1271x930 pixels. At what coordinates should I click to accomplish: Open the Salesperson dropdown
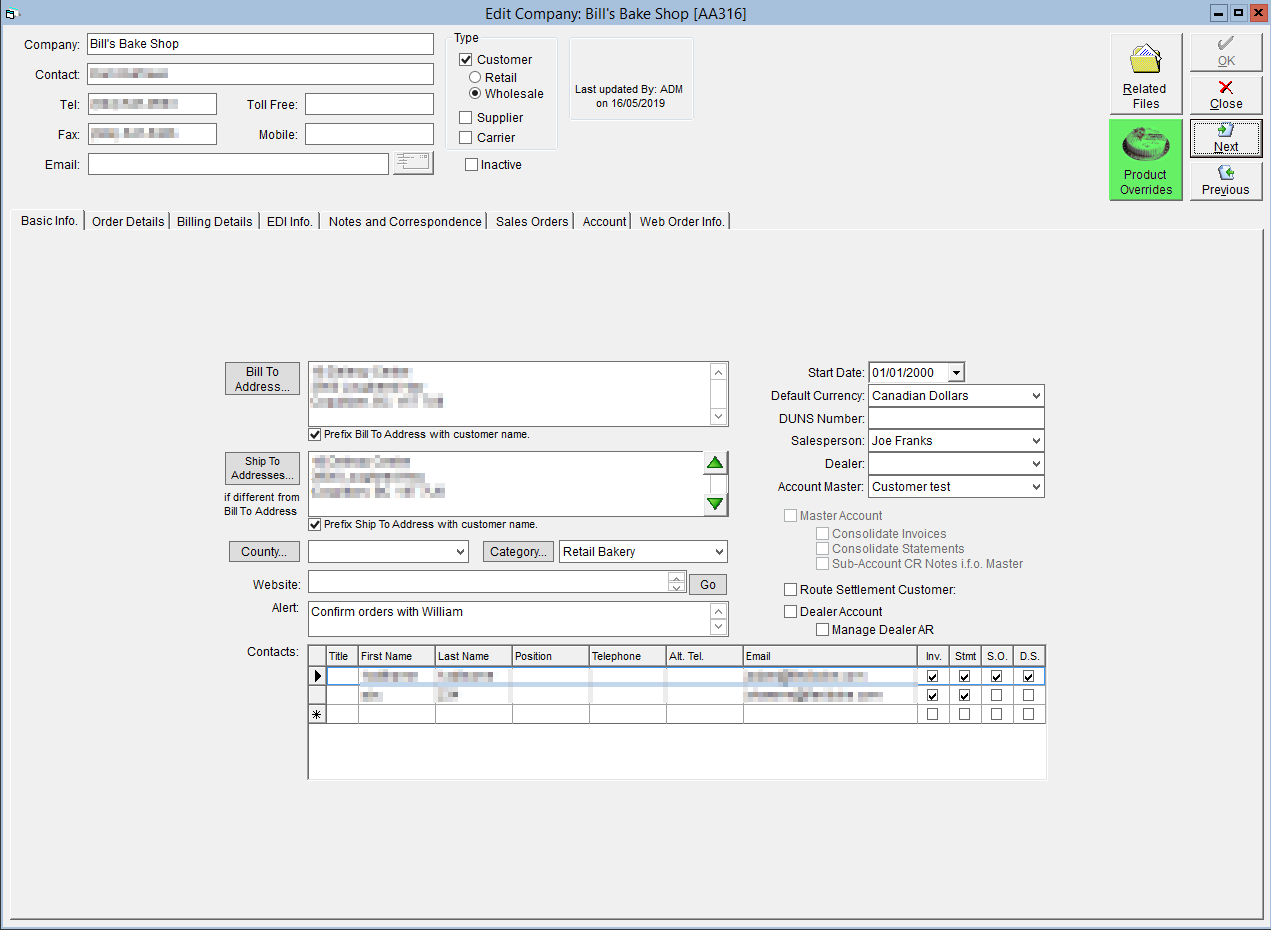click(1034, 441)
